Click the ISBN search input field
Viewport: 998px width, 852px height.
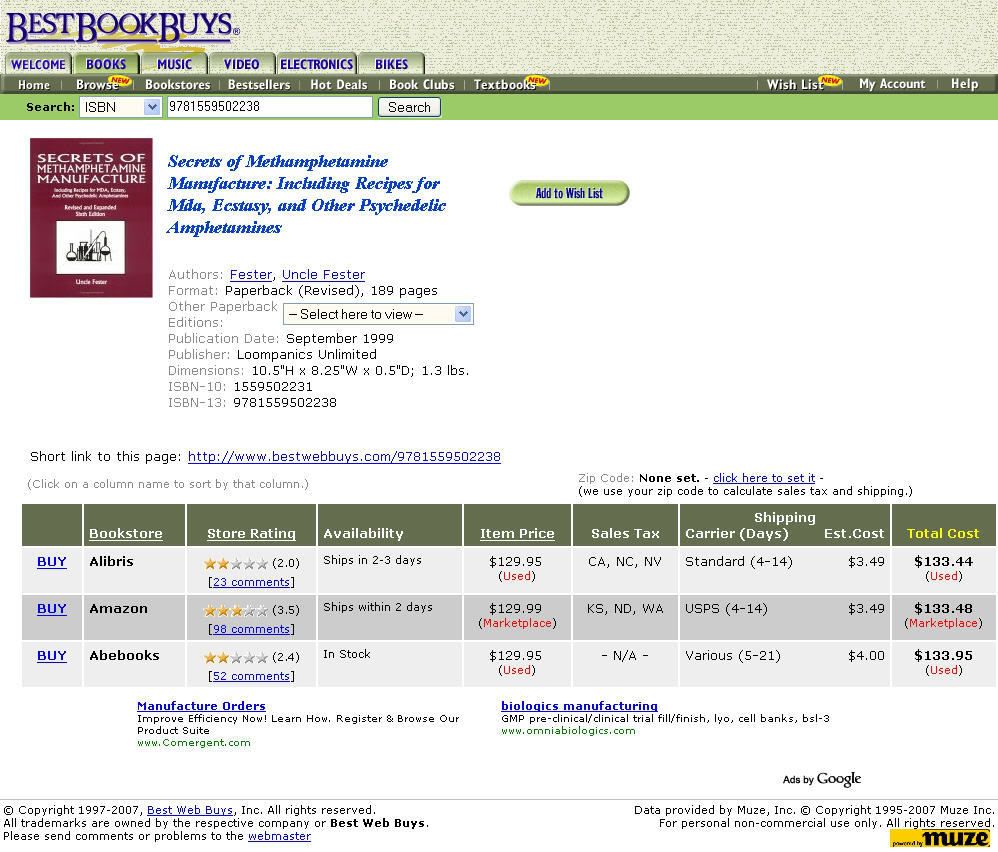click(269, 107)
